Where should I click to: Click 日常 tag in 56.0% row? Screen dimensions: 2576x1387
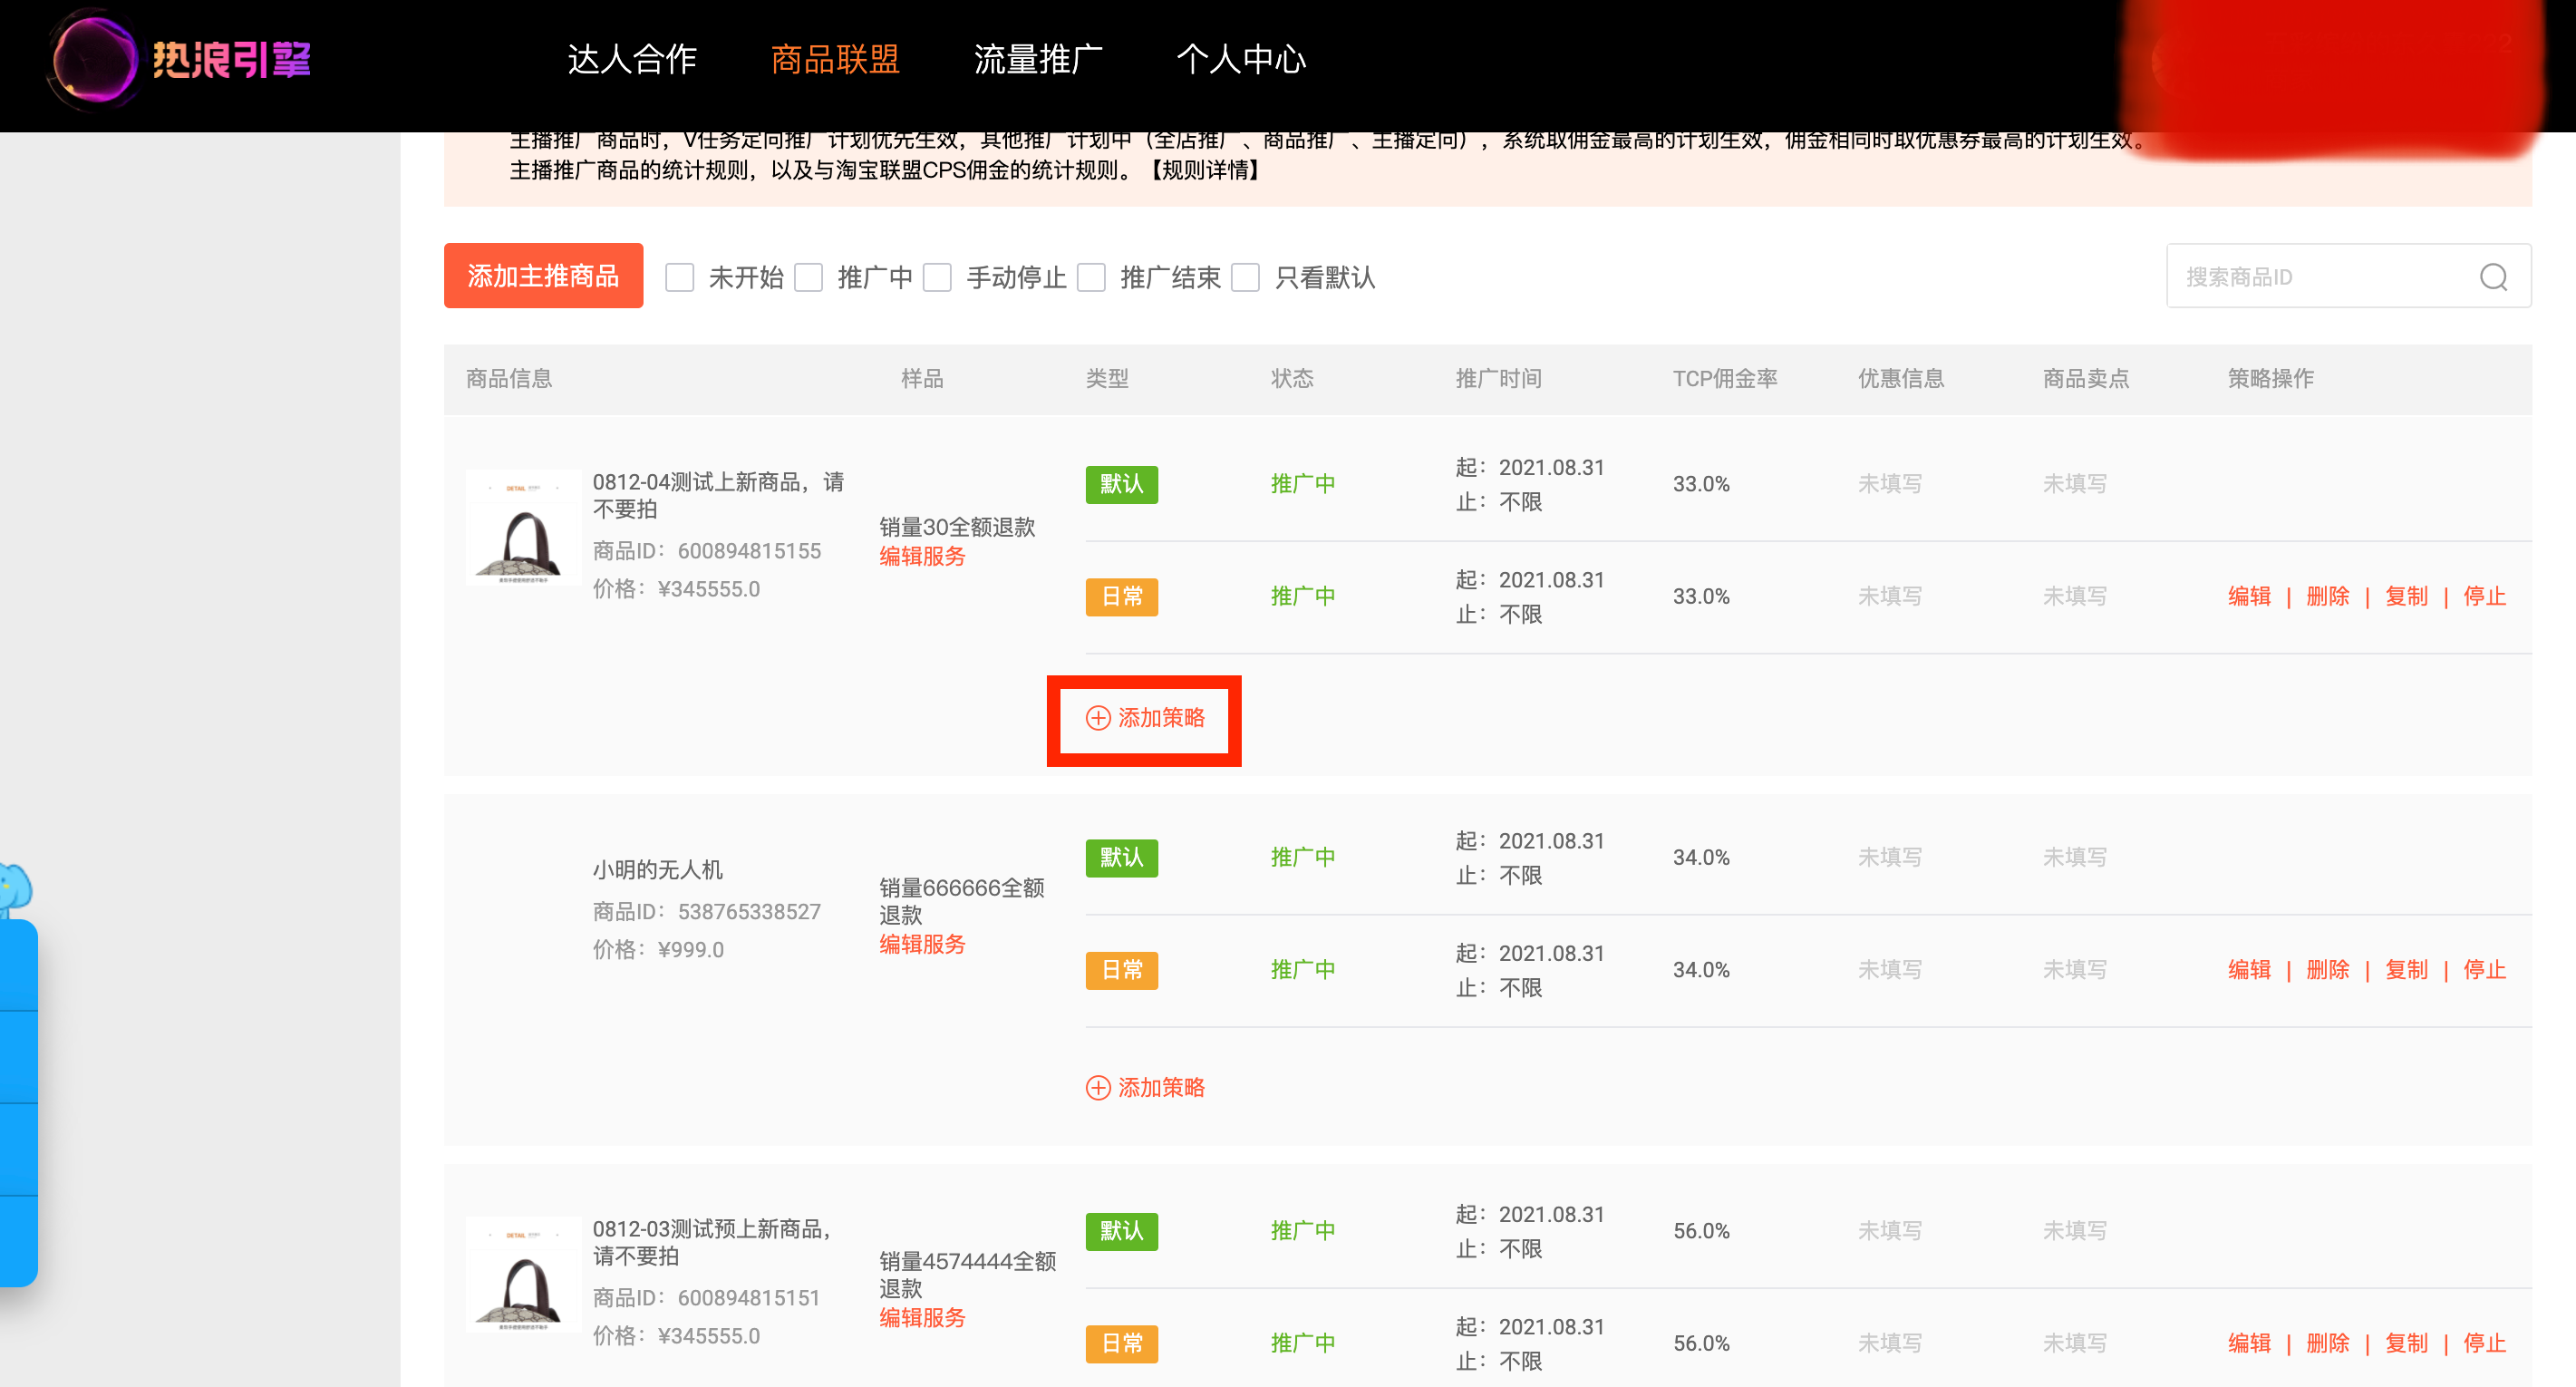[x=1121, y=1344]
